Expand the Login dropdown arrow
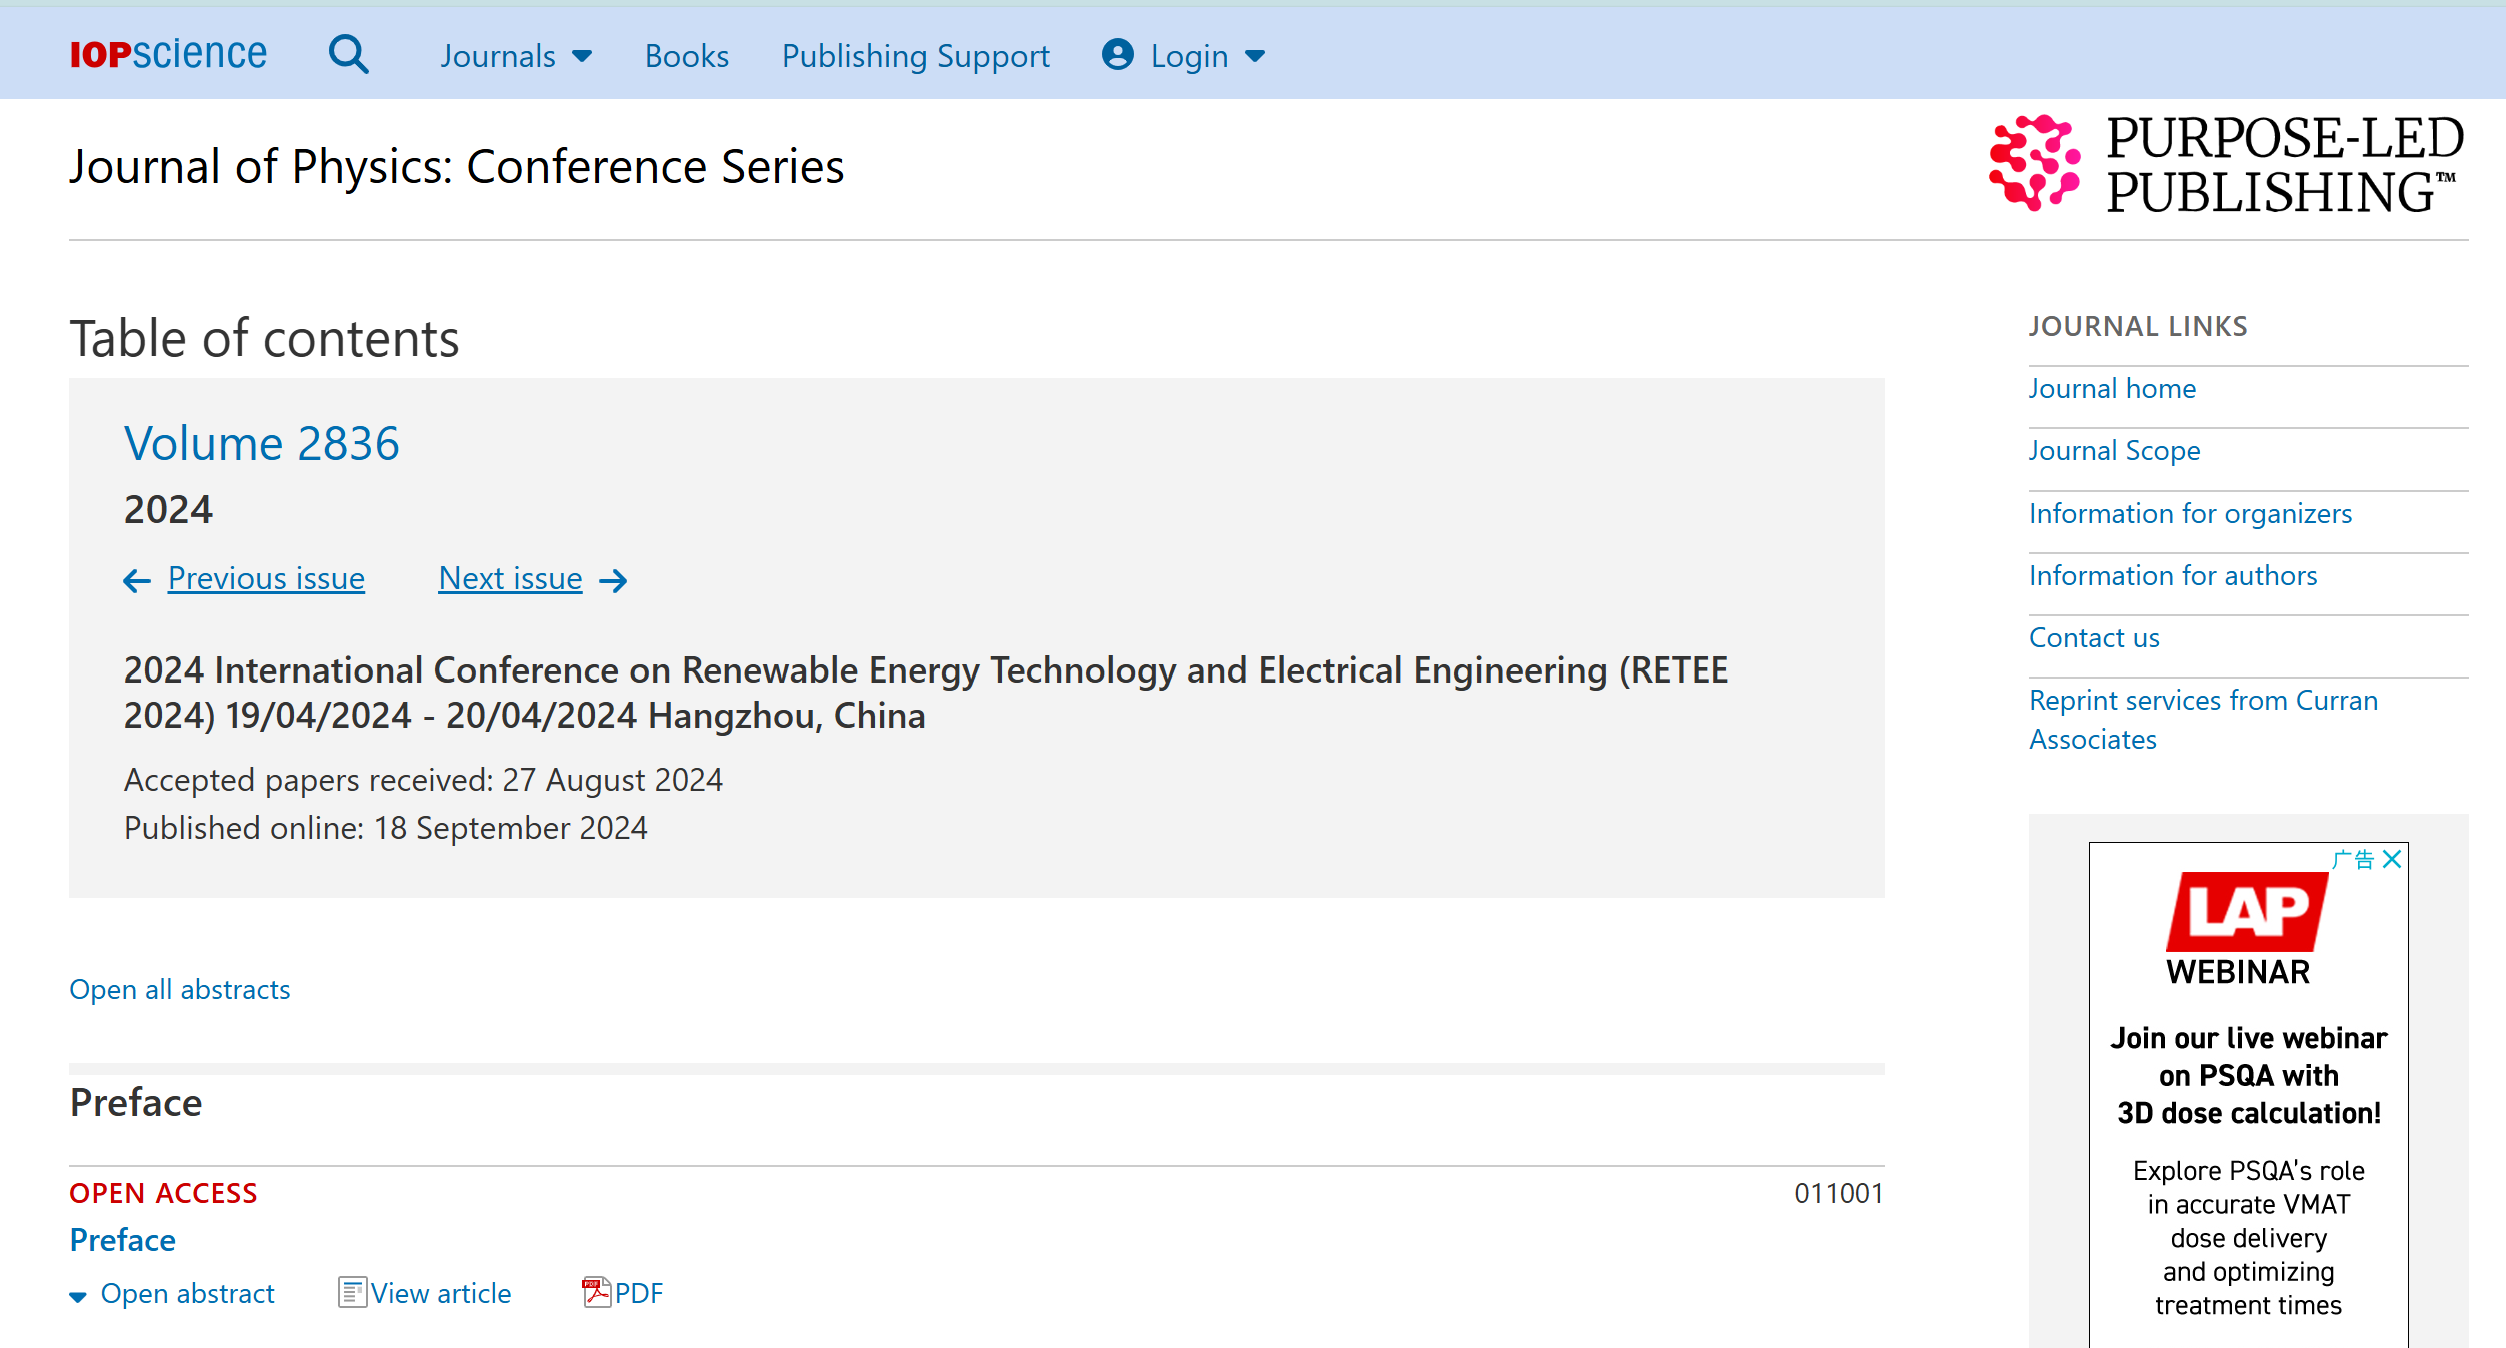Screen dimensions: 2506x1348 click(1255, 56)
